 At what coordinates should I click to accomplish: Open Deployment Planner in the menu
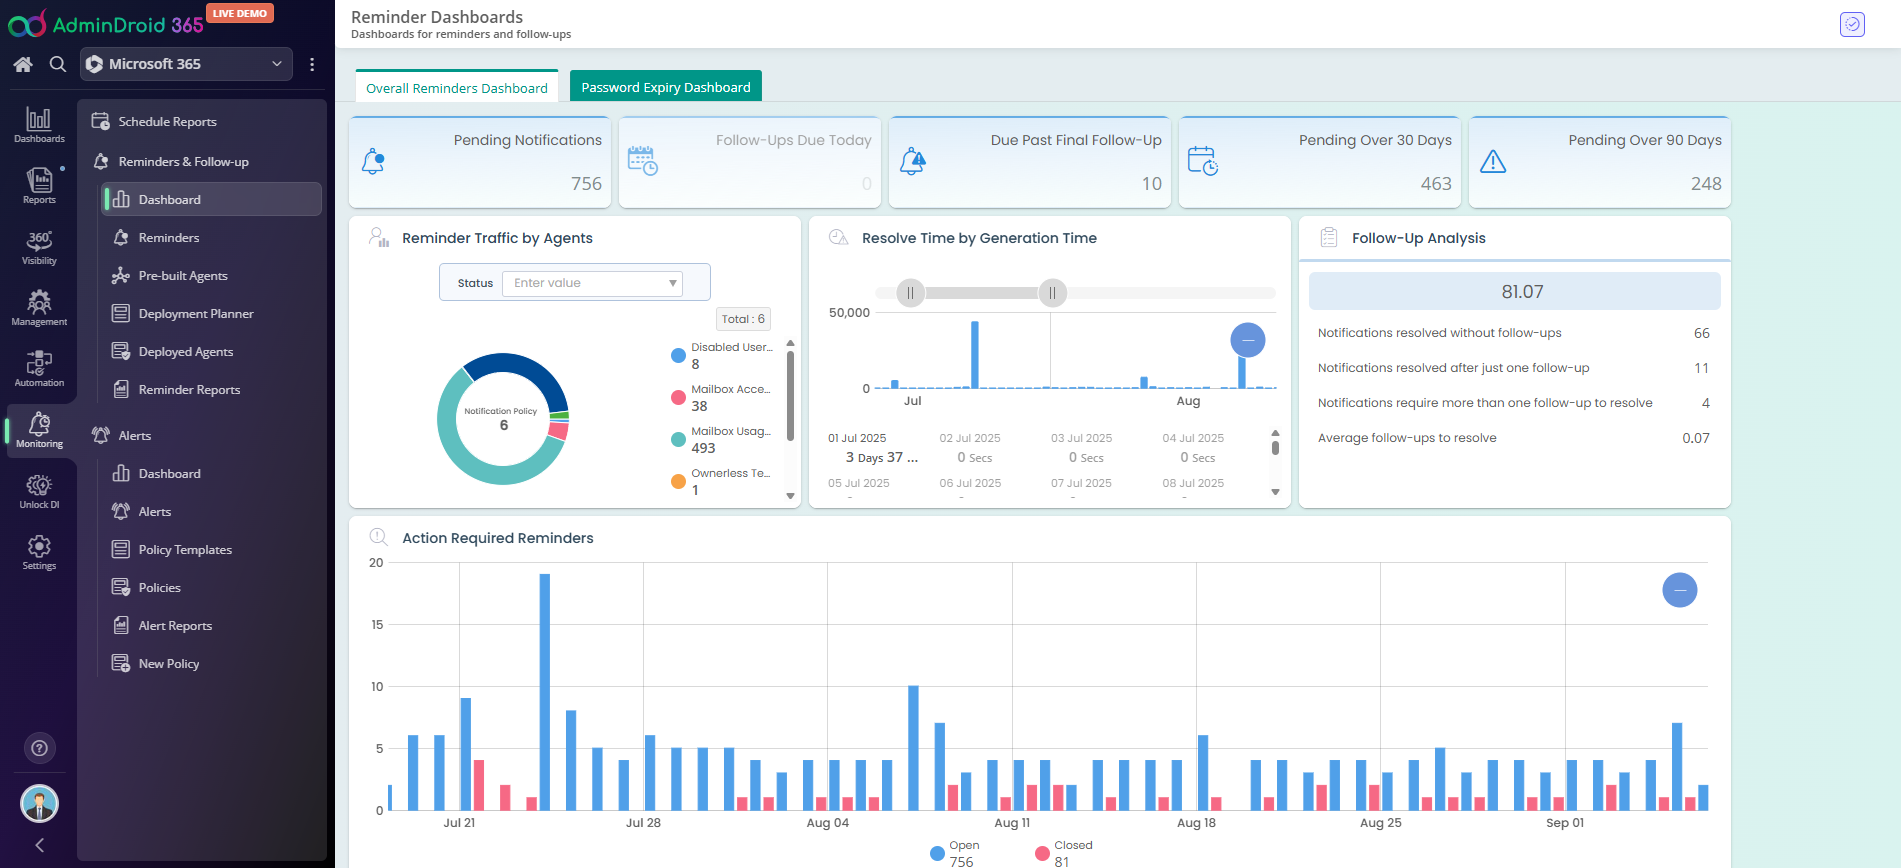196,314
